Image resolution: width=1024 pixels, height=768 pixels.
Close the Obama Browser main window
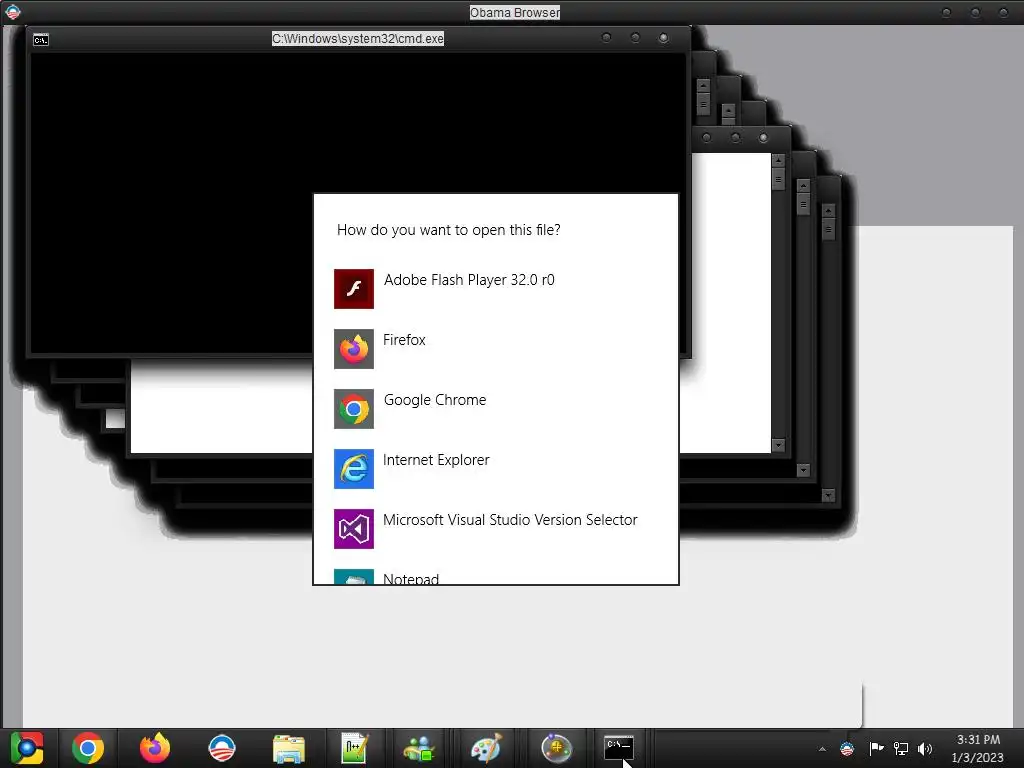(x=1004, y=12)
